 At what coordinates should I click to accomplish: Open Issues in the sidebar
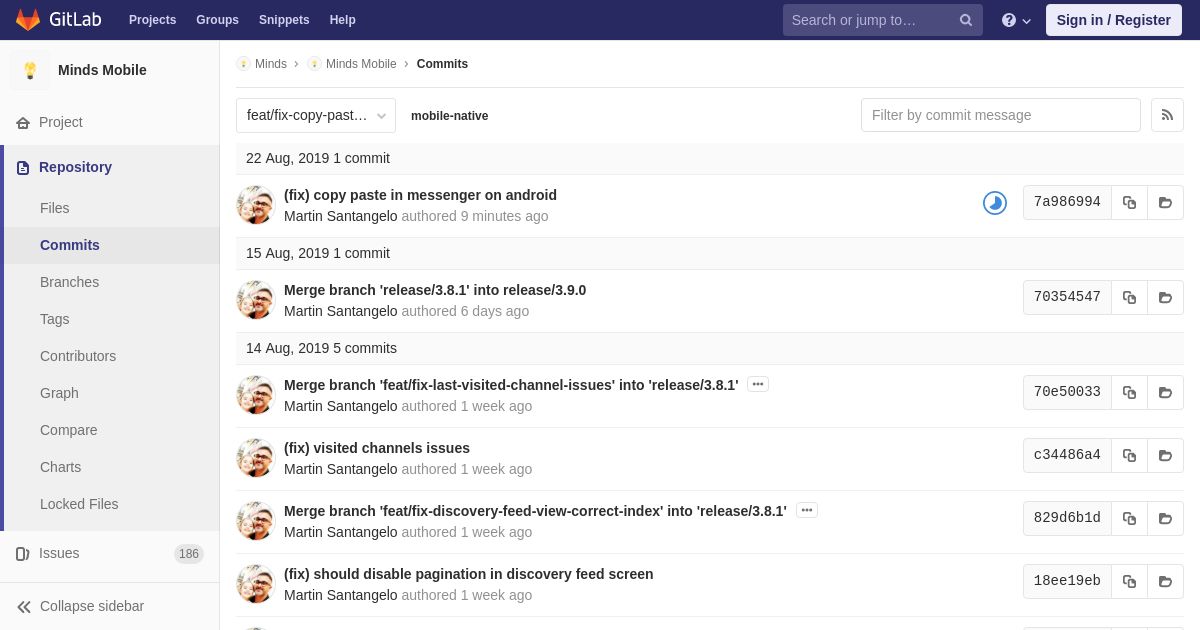(59, 553)
